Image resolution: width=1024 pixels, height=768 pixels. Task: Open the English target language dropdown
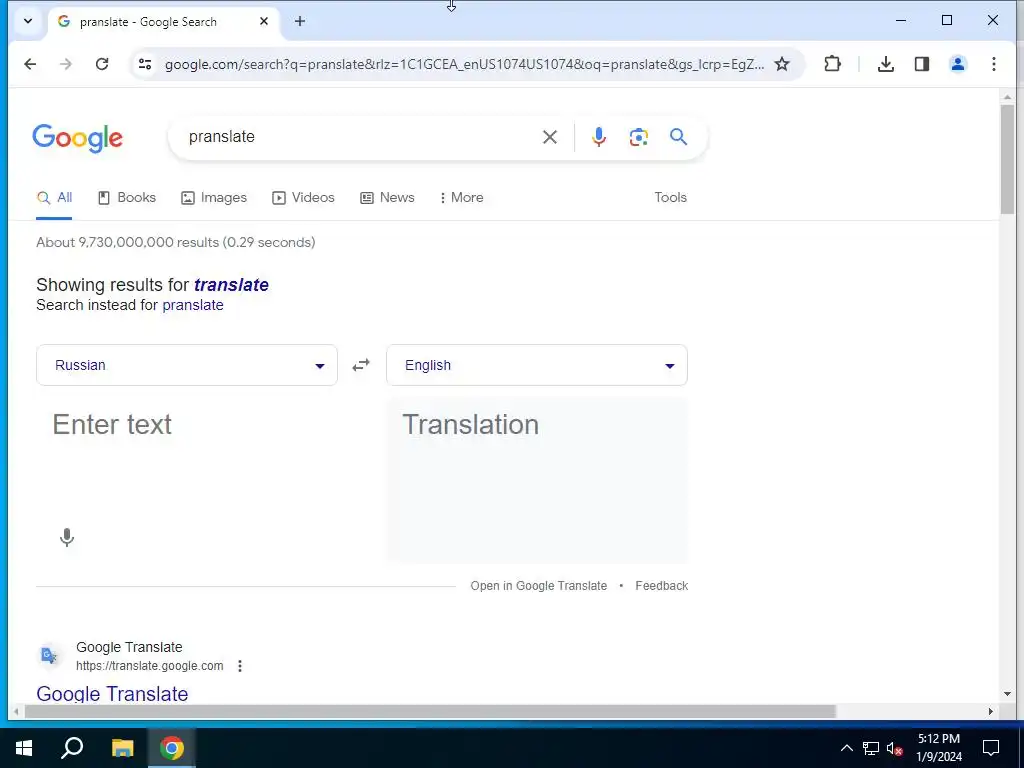[537, 365]
